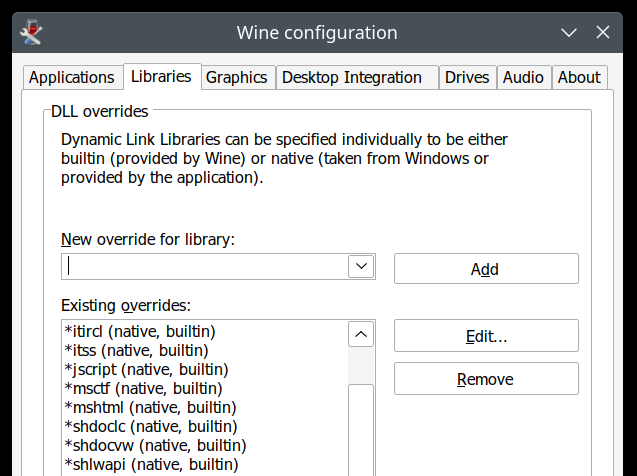Close the Wine configuration window
The width and height of the screenshot is (637, 476).
[x=603, y=32]
